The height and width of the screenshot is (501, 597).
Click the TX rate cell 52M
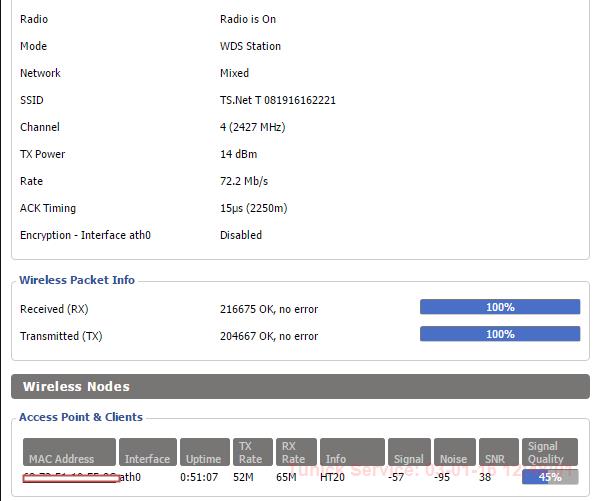tap(243, 477)
